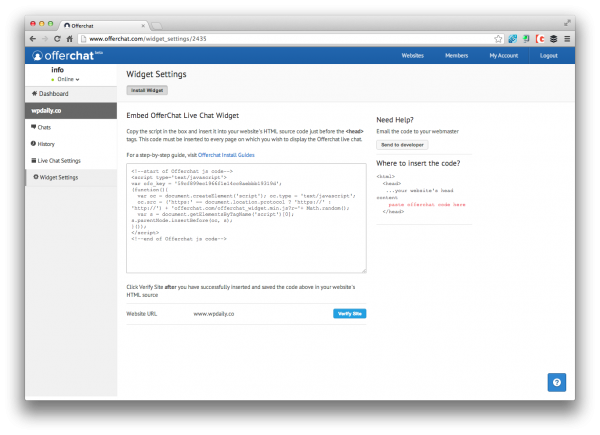The height and width of the screenshot is (435, 600).
Task: Click the Install Widget button
Action: point(147,90)
